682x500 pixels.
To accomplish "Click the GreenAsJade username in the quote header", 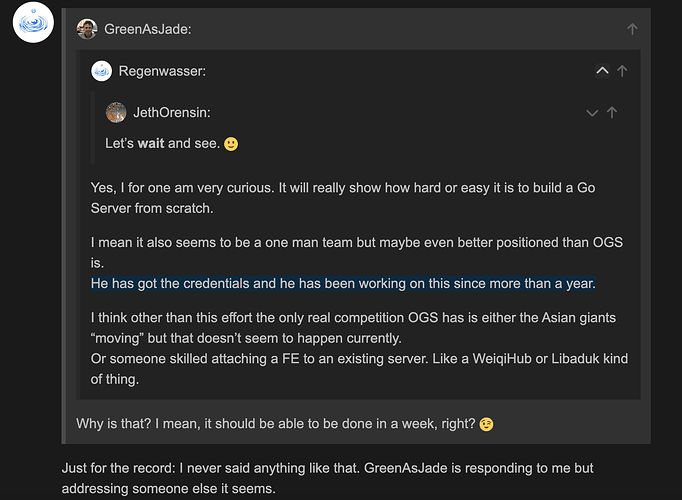I will pyautogui.click(x=147, y=30).
